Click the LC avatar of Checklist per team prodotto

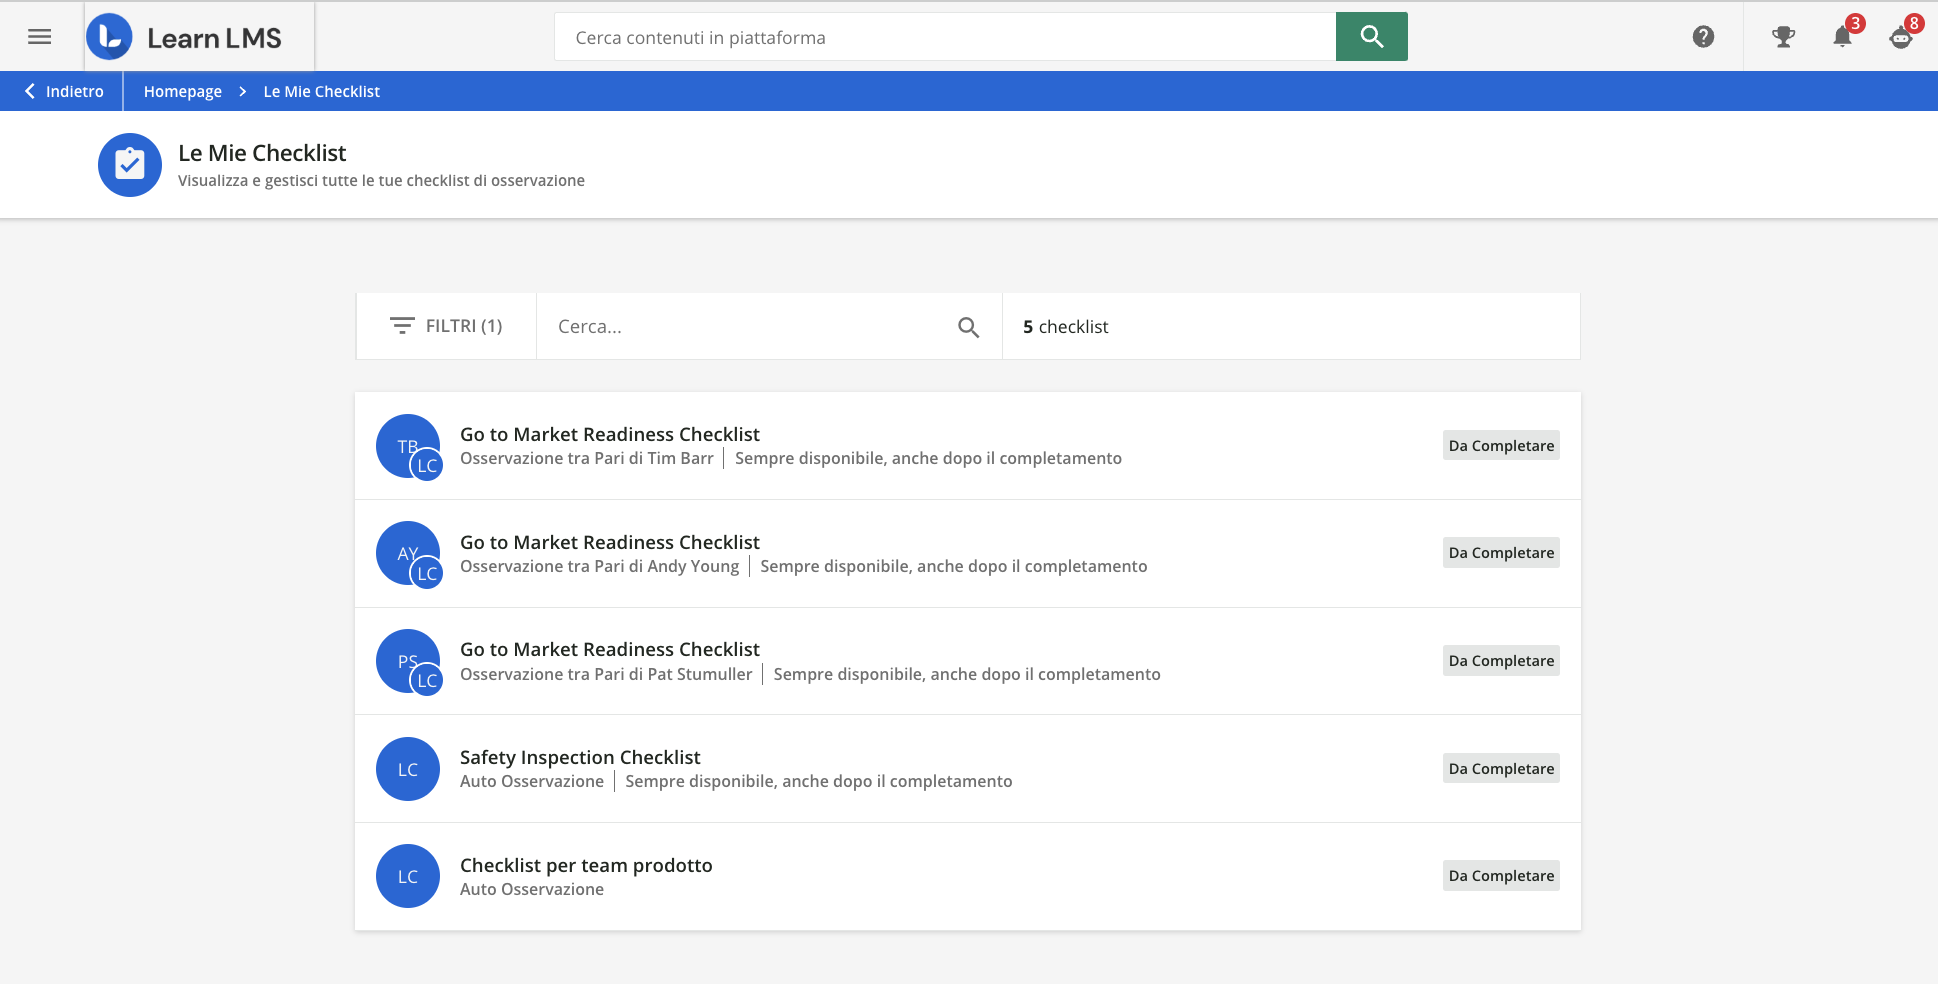[408, 876]
